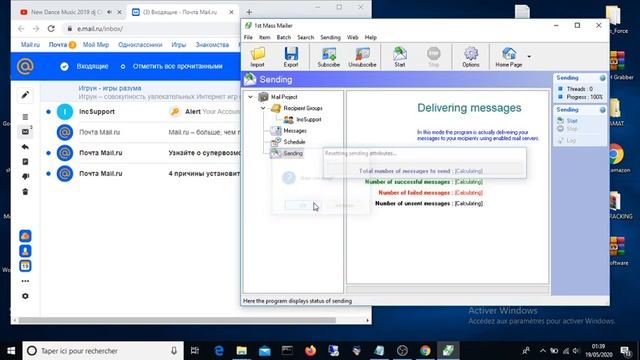Select the Mail Project tree item
The width and height of the screenshot is (640, 360).
(x=284, y=97)
